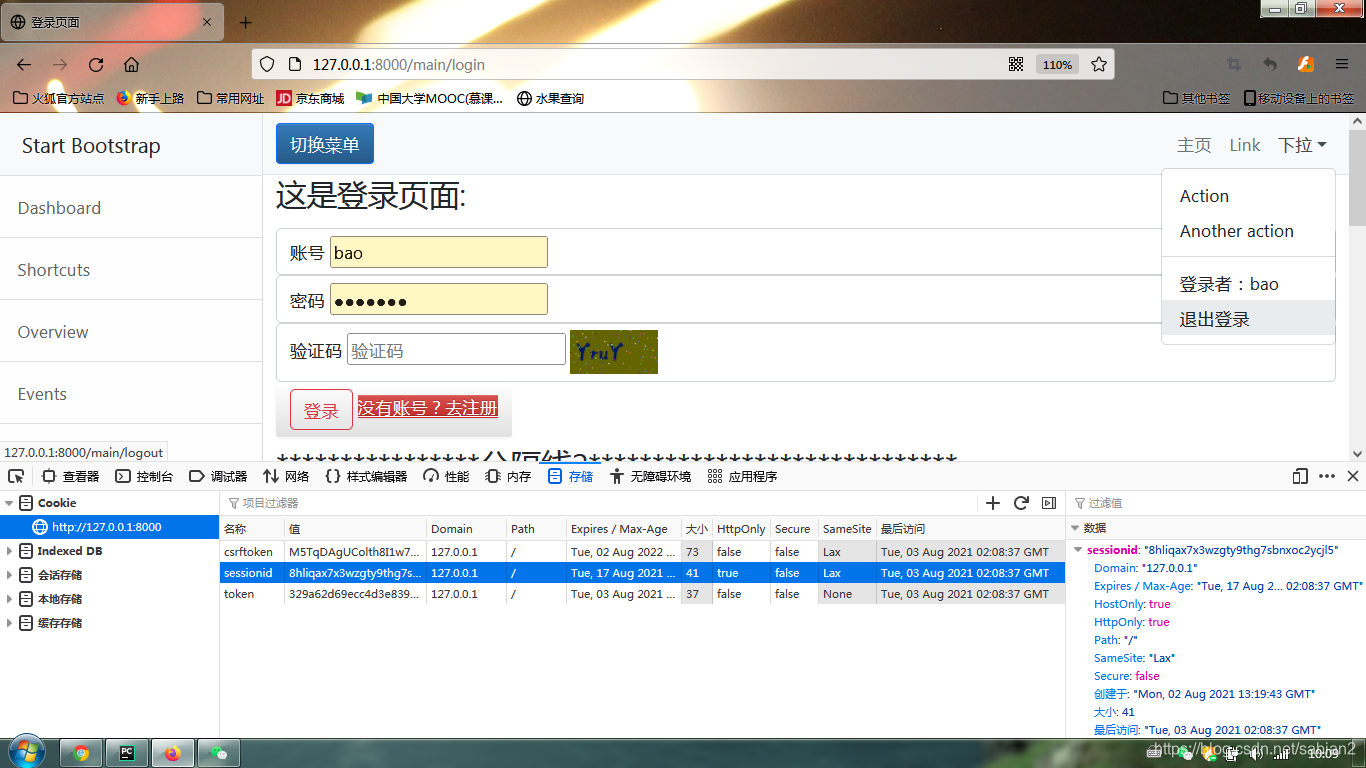Click the 登录 submit button
This screenshot has height=768, width=1366.
[321, 410]
